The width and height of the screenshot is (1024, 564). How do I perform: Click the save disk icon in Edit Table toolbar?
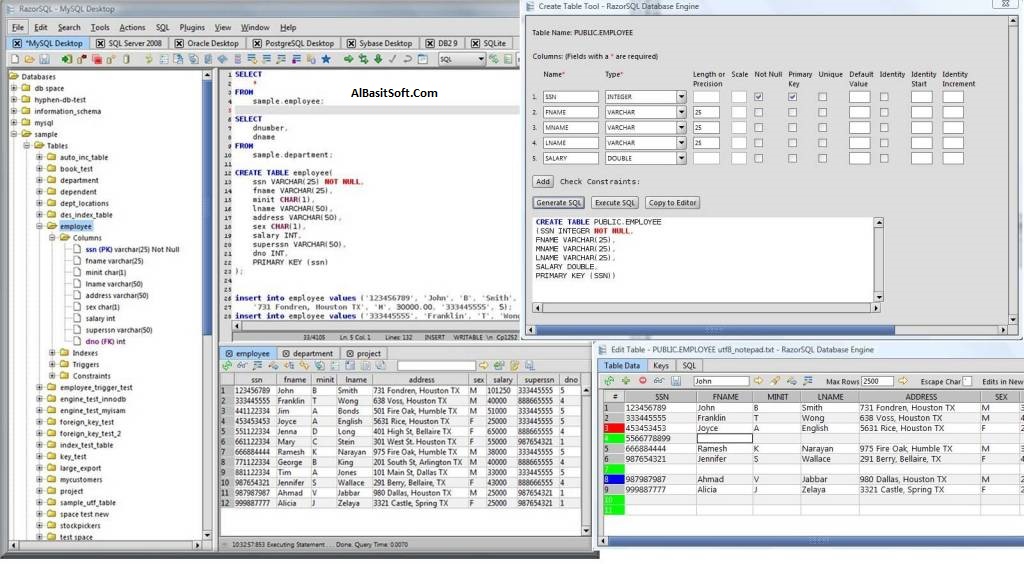click(x=676, y=381)
